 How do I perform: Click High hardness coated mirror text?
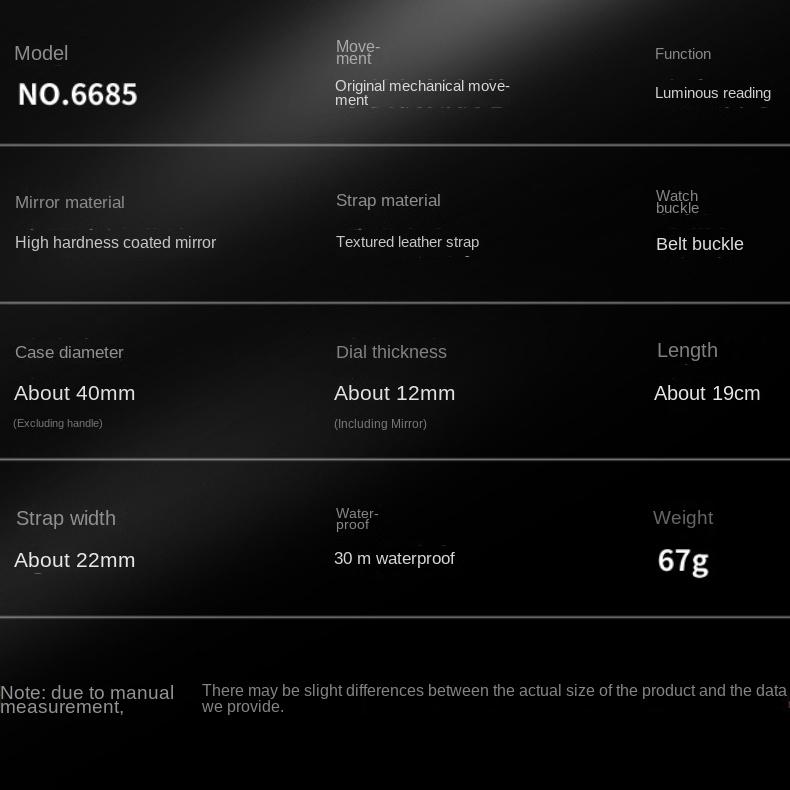click(115, 242)
